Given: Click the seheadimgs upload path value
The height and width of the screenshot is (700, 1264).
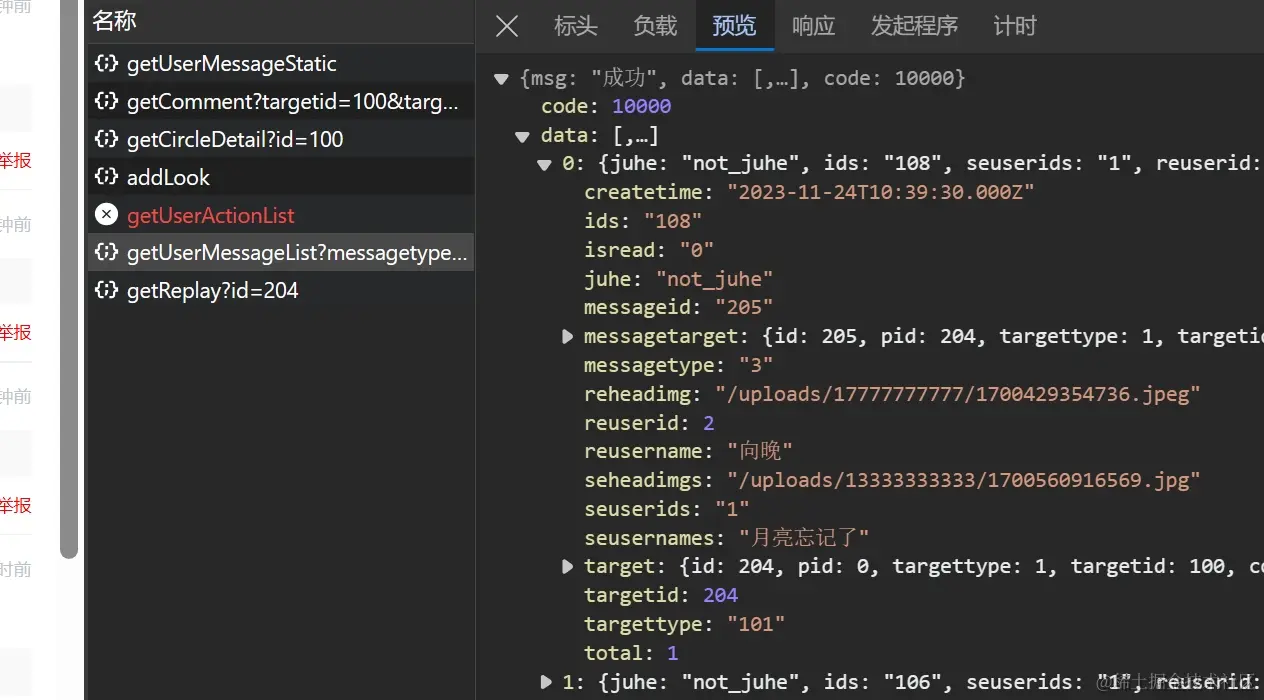Looking at the screenshot, I should click(964, 480).
